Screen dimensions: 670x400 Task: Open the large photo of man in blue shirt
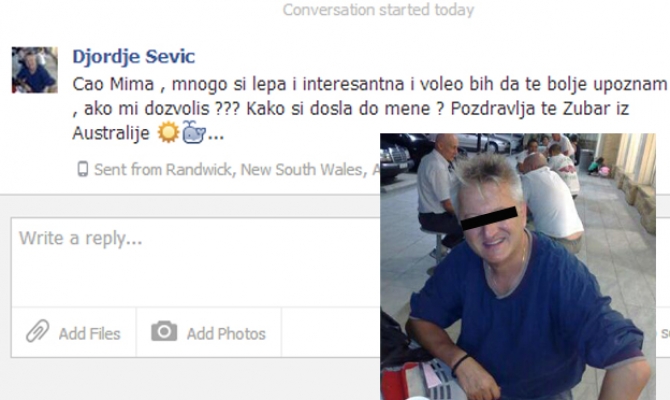pyautogui.click(x=518, y=267)
